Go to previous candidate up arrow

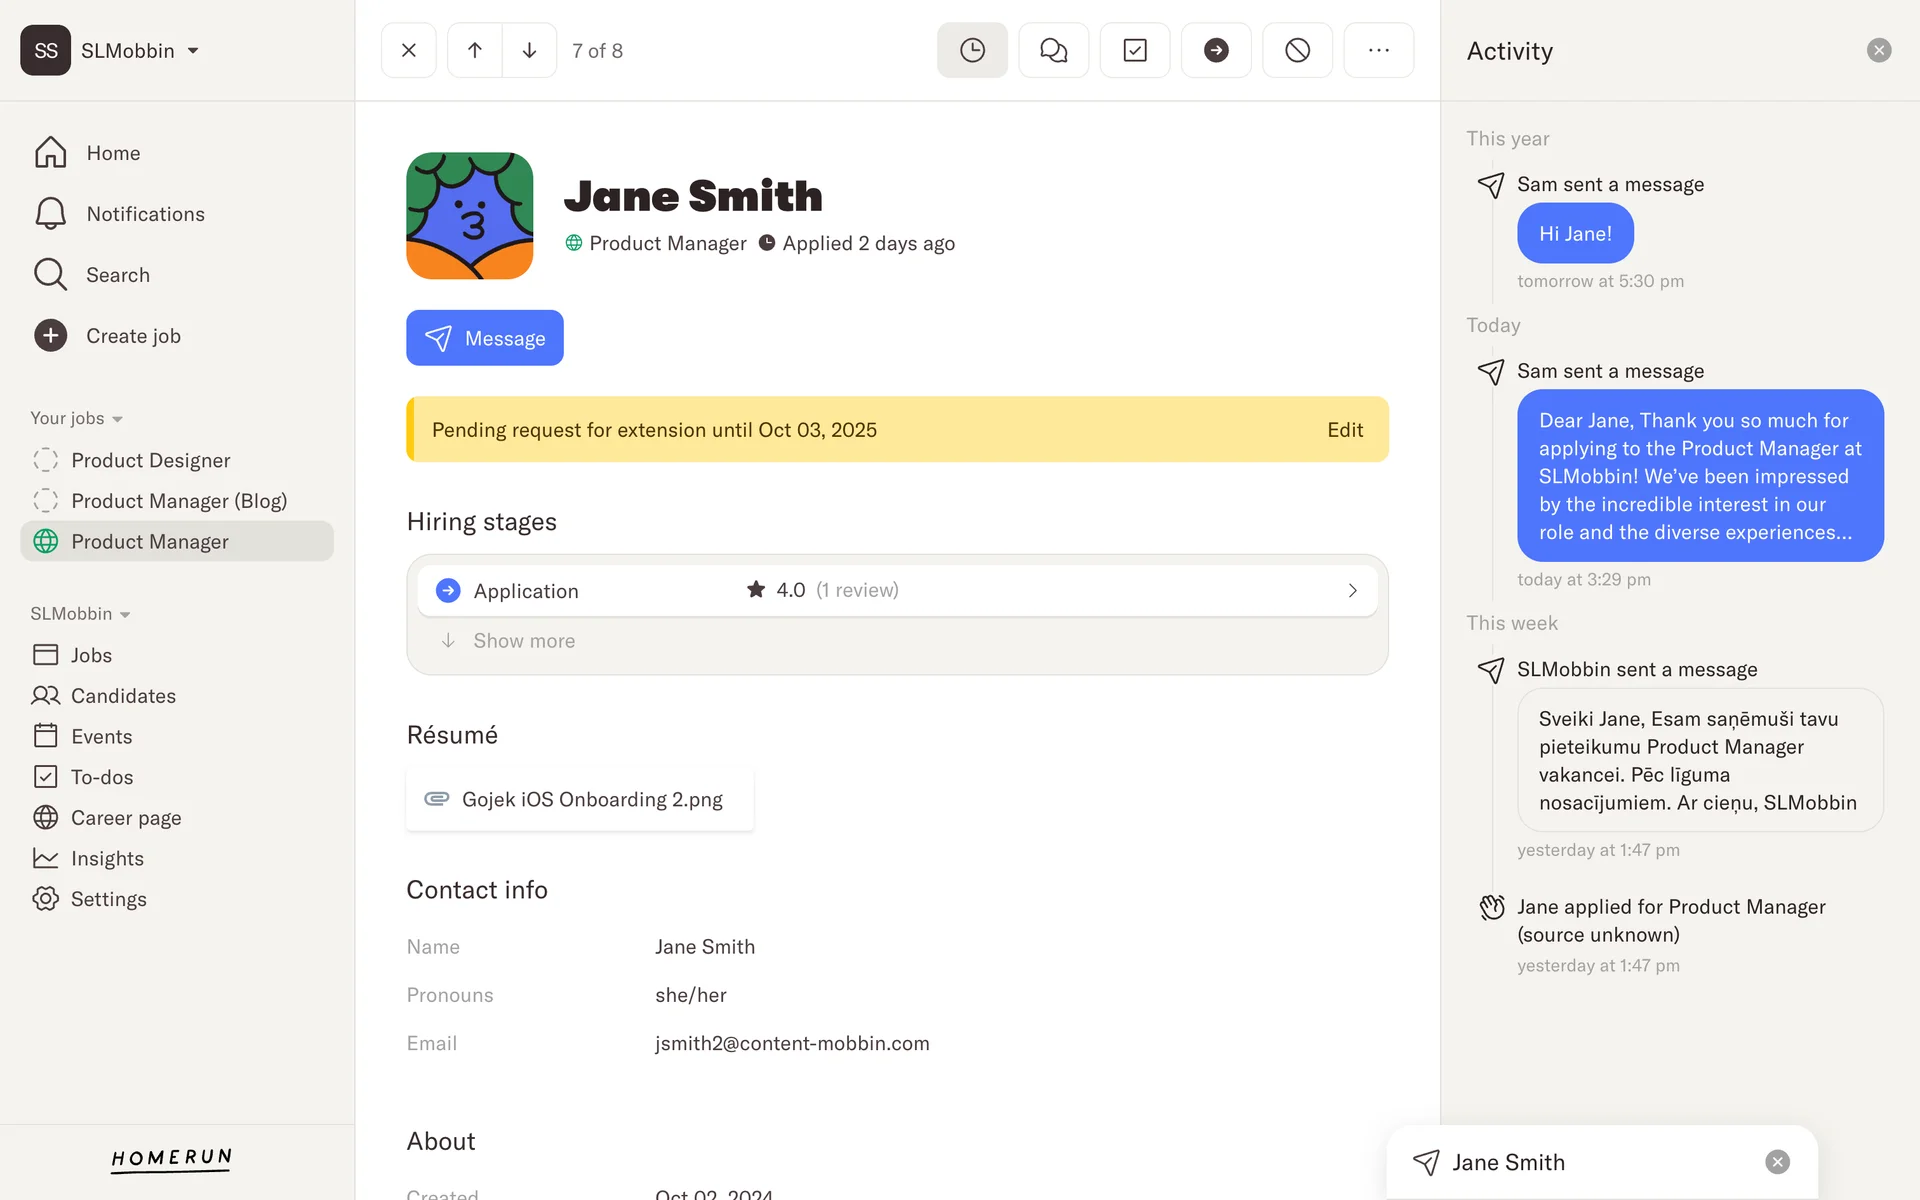click(x=475, y=50)
